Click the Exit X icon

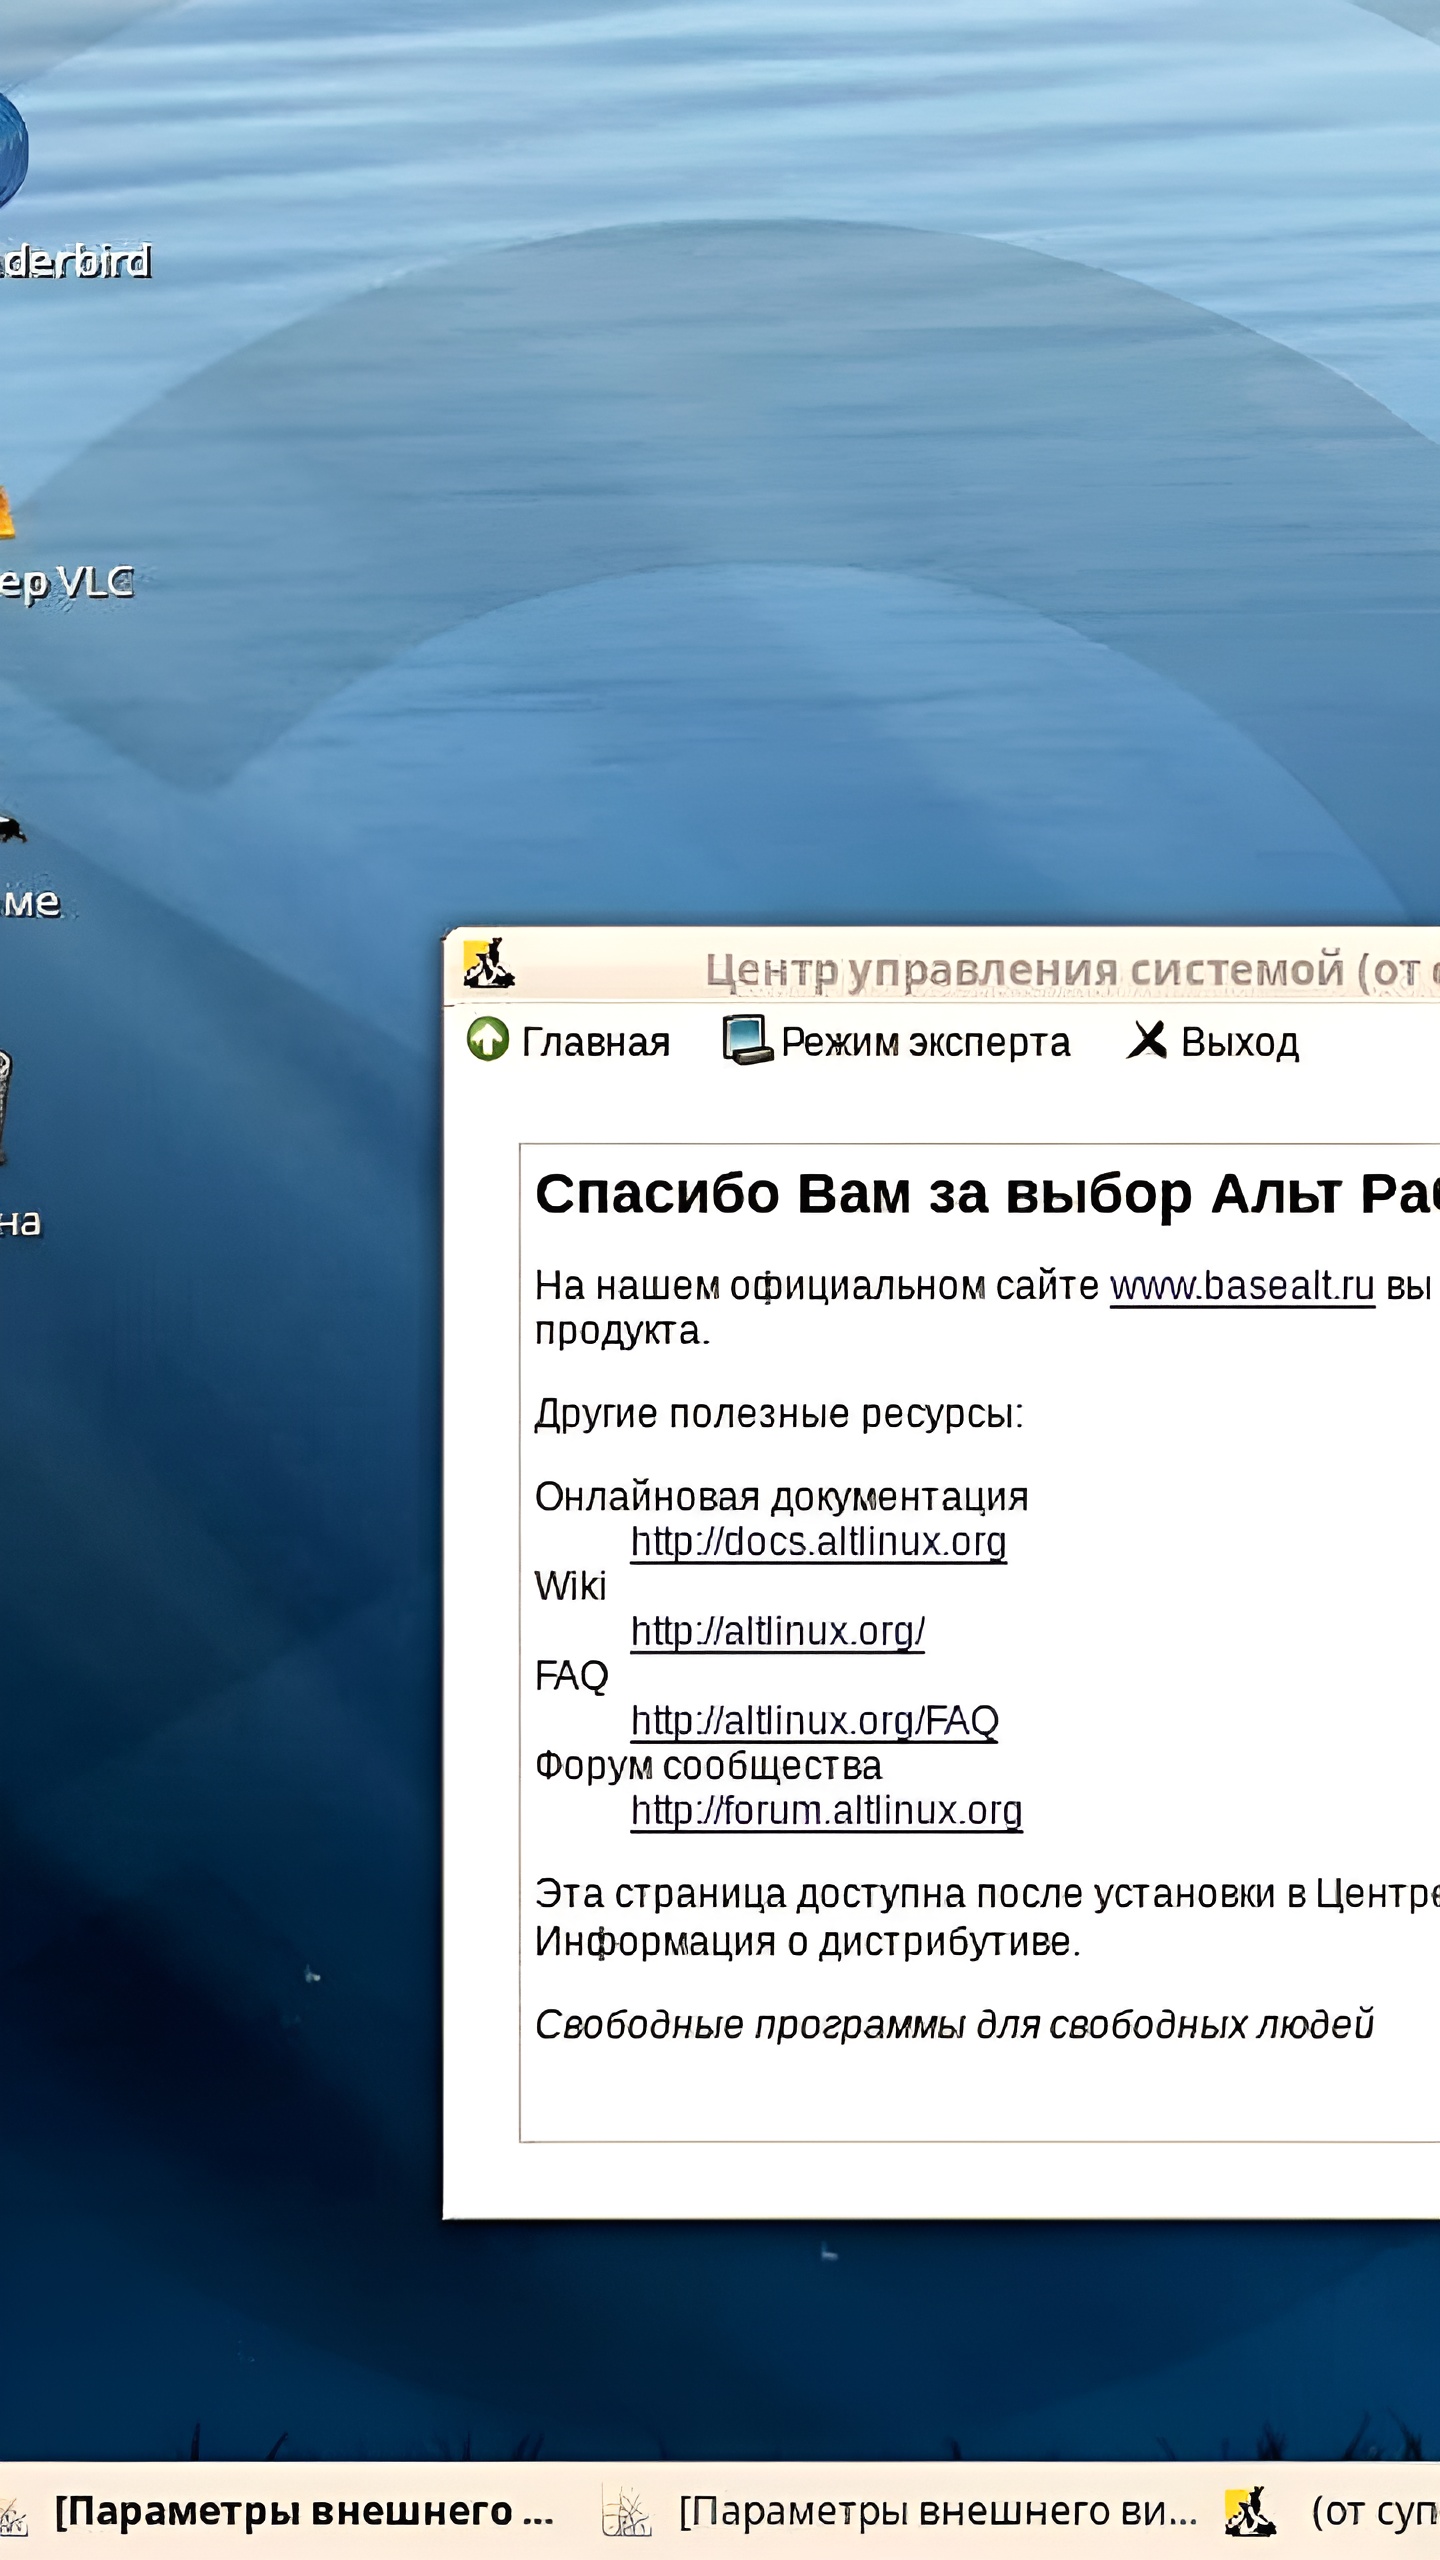point(1148,1040)
